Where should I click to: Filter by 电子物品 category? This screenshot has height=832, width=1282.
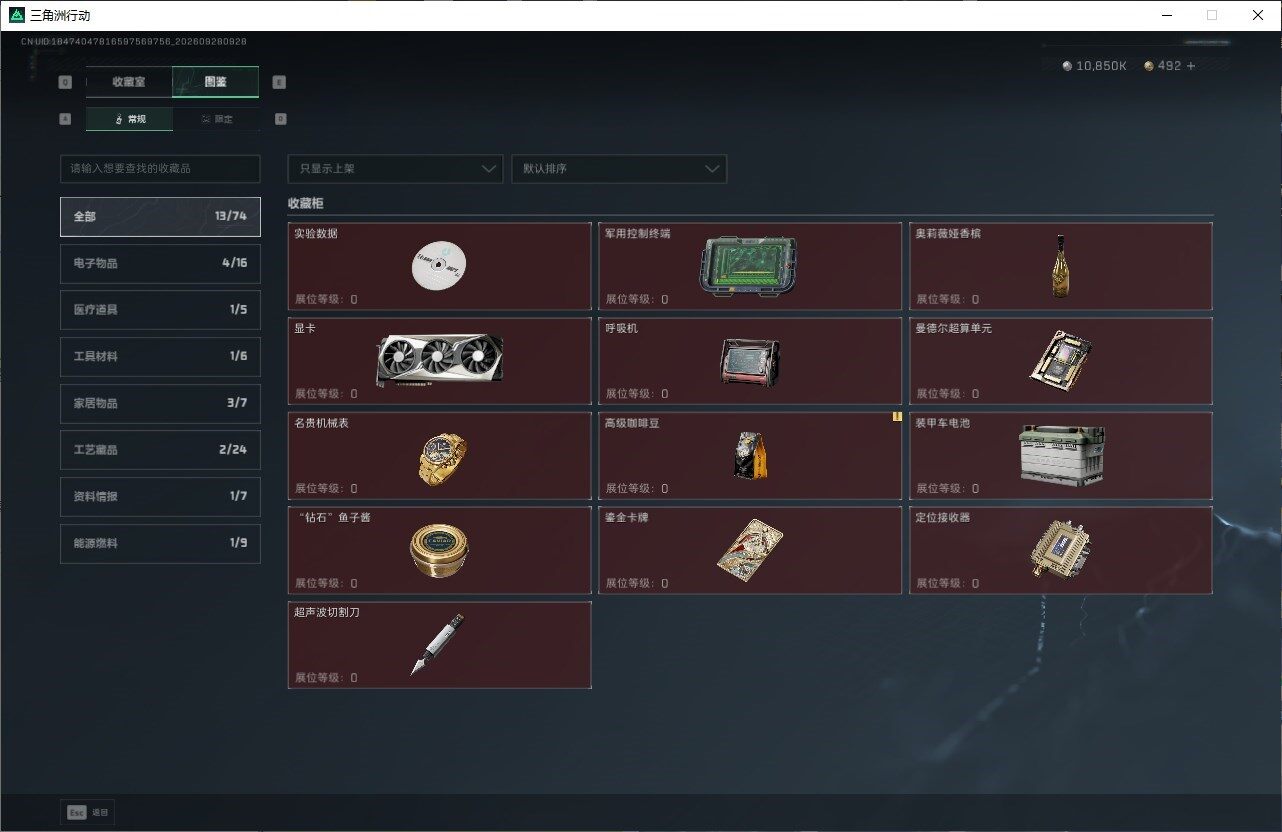160,263
